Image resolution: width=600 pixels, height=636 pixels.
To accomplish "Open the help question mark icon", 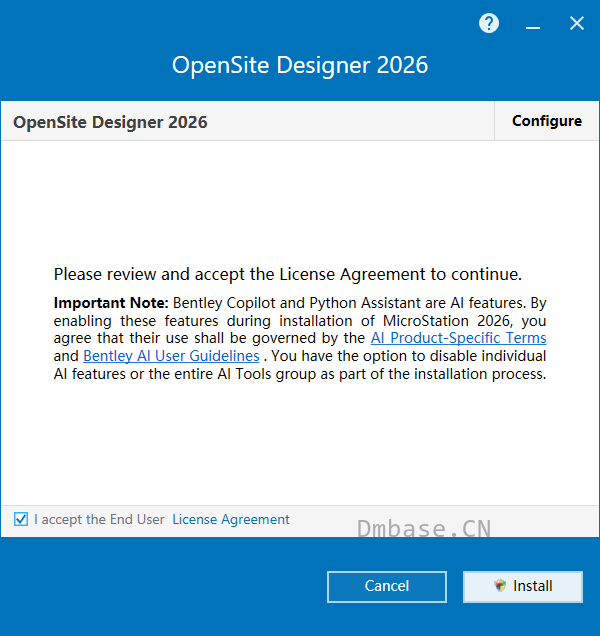I will click(x=489, y=24).
